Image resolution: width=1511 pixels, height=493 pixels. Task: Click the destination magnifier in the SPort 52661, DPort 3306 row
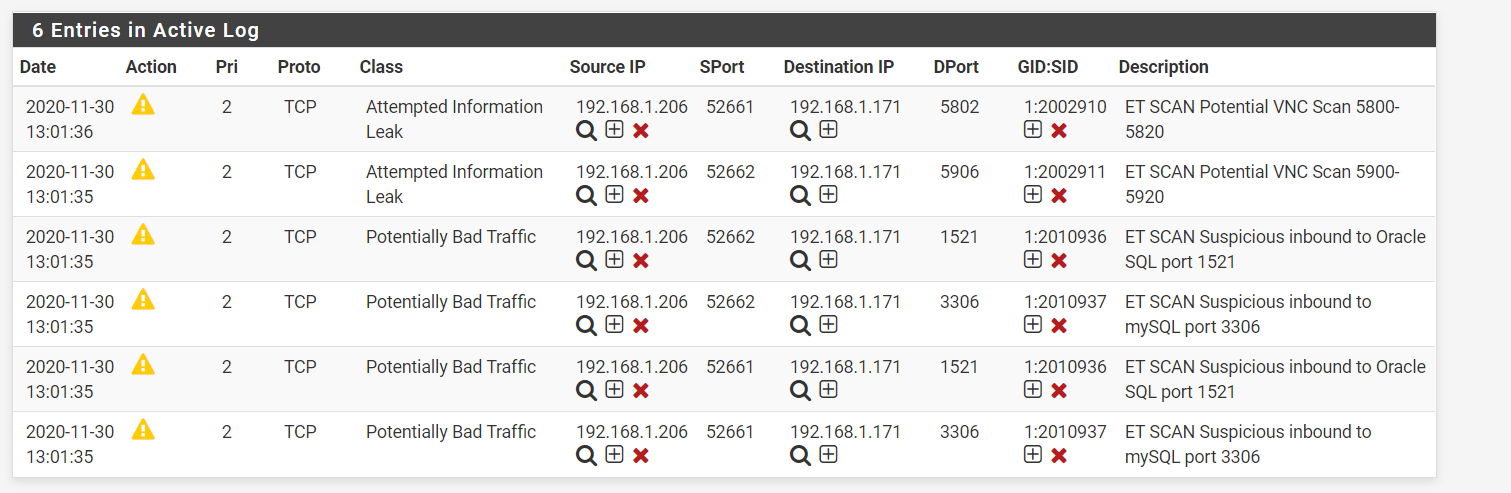pyautogui.click(x=800, y=455)
